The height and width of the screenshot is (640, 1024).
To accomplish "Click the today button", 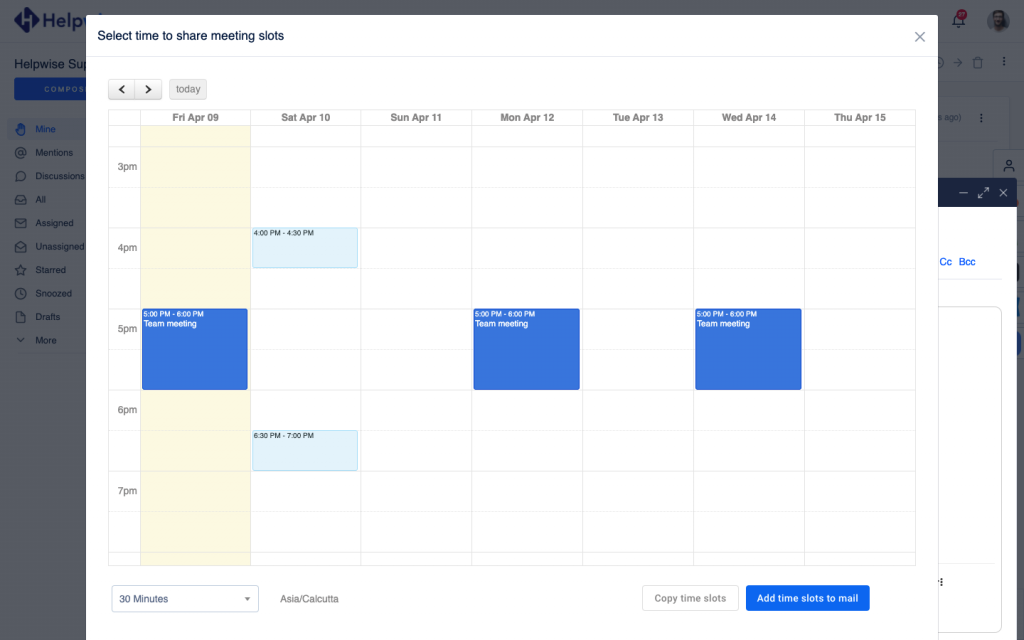I will click(188, 89).
